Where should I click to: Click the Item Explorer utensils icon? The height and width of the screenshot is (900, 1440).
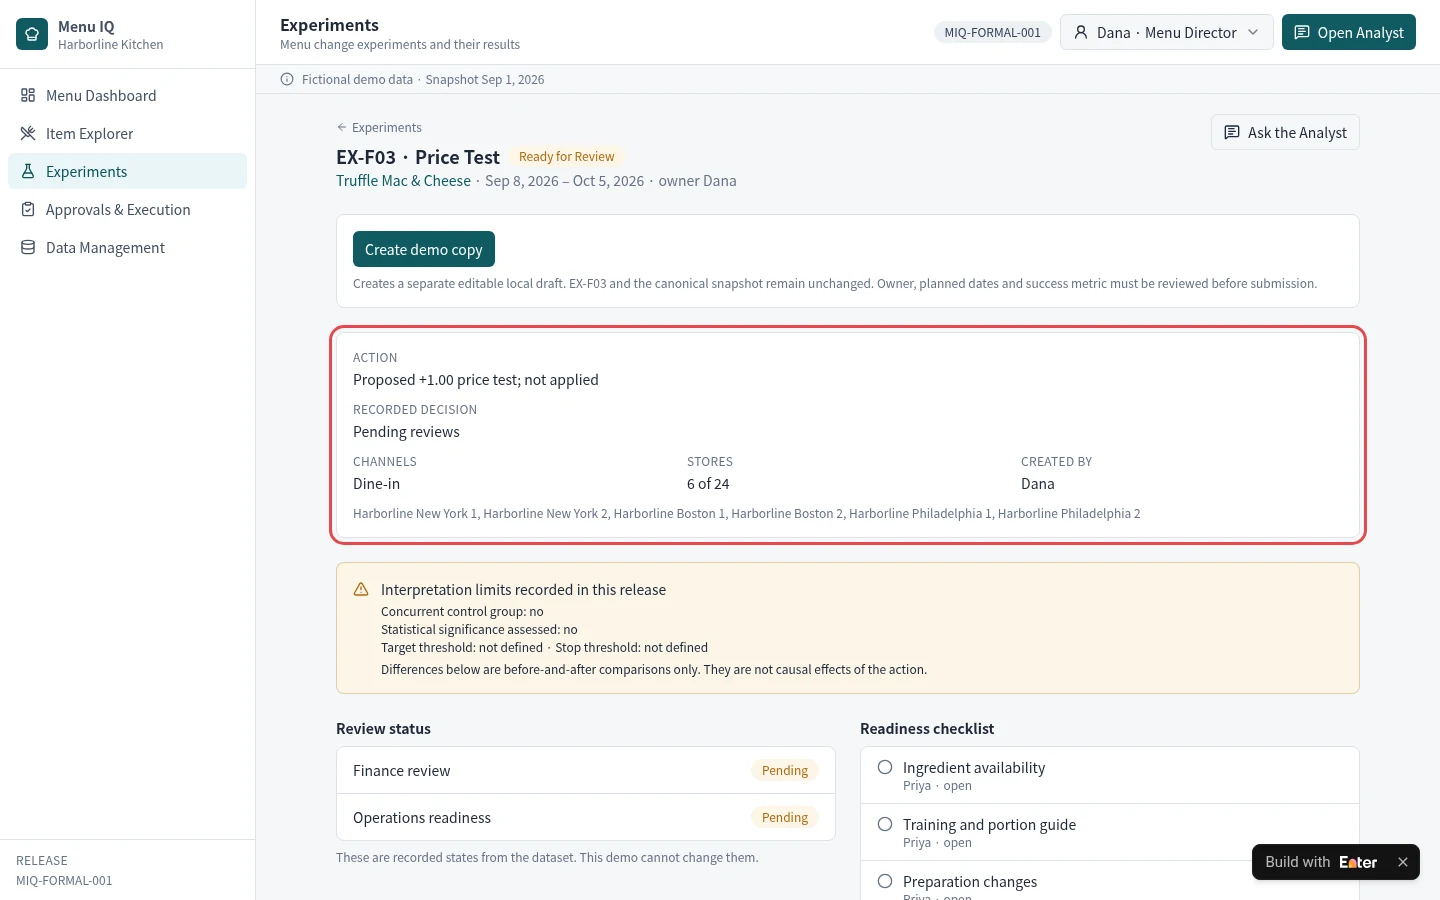pyautogui.click(x=28, y=133)
